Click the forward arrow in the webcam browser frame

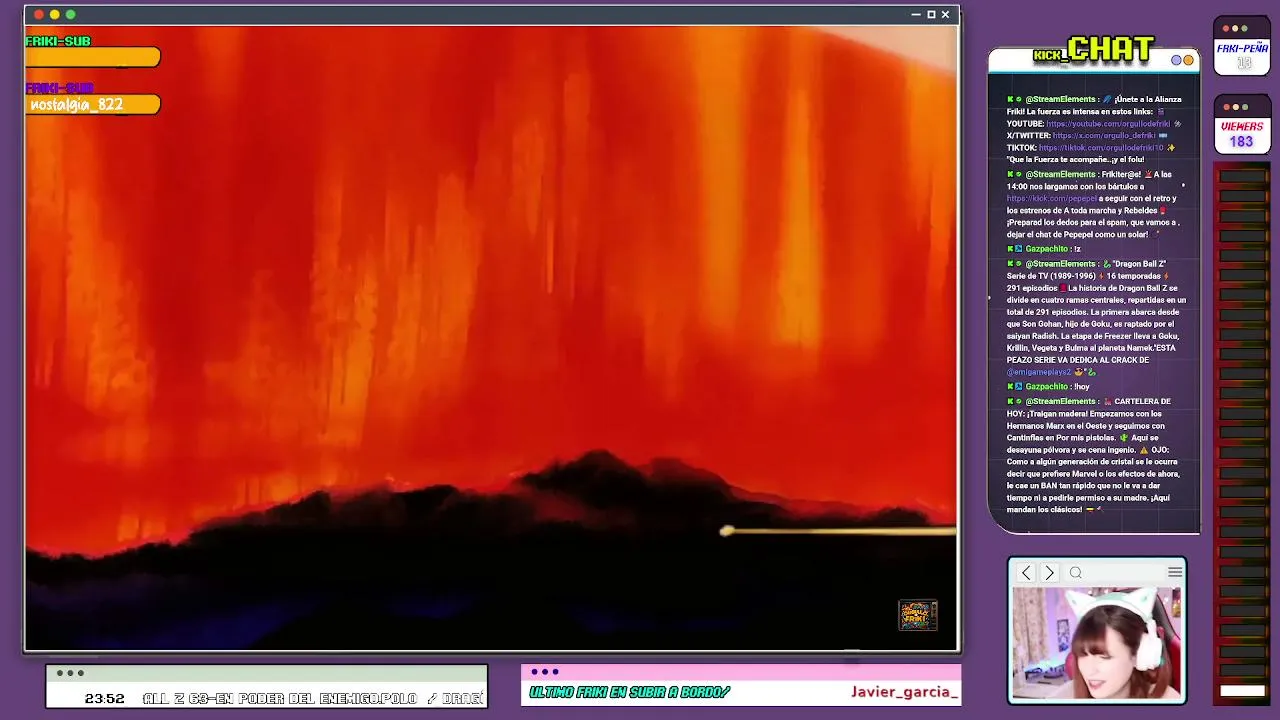(x=1049, y=573)
